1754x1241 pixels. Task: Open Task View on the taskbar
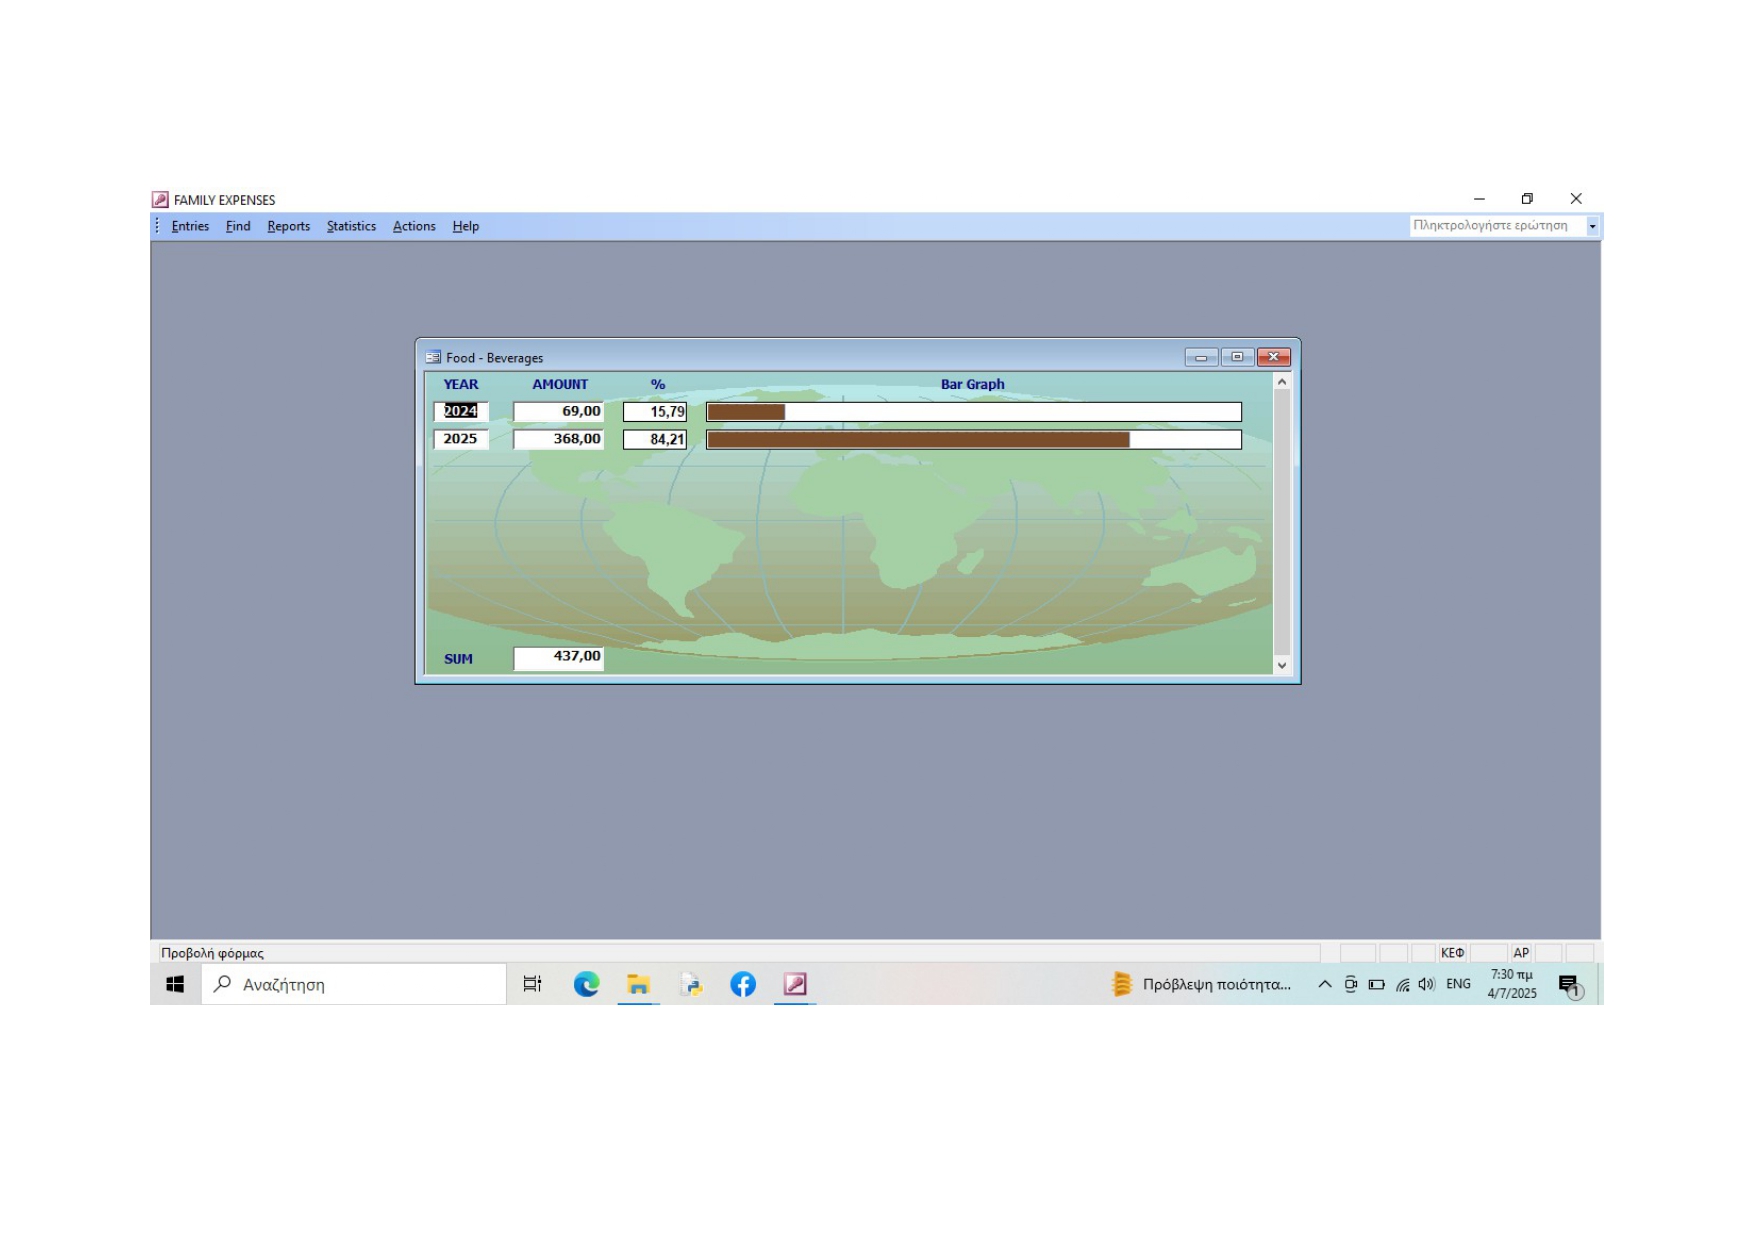(532, 984)
